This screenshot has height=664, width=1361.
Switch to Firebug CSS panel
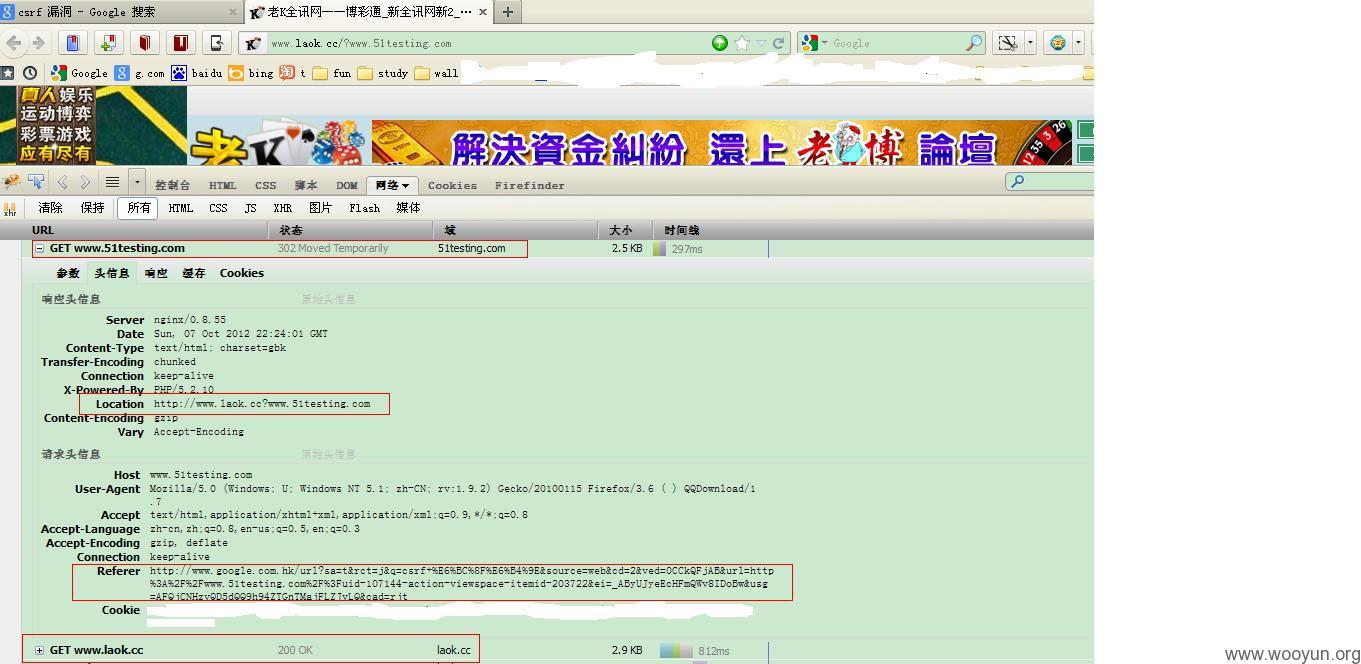point(265,185)
